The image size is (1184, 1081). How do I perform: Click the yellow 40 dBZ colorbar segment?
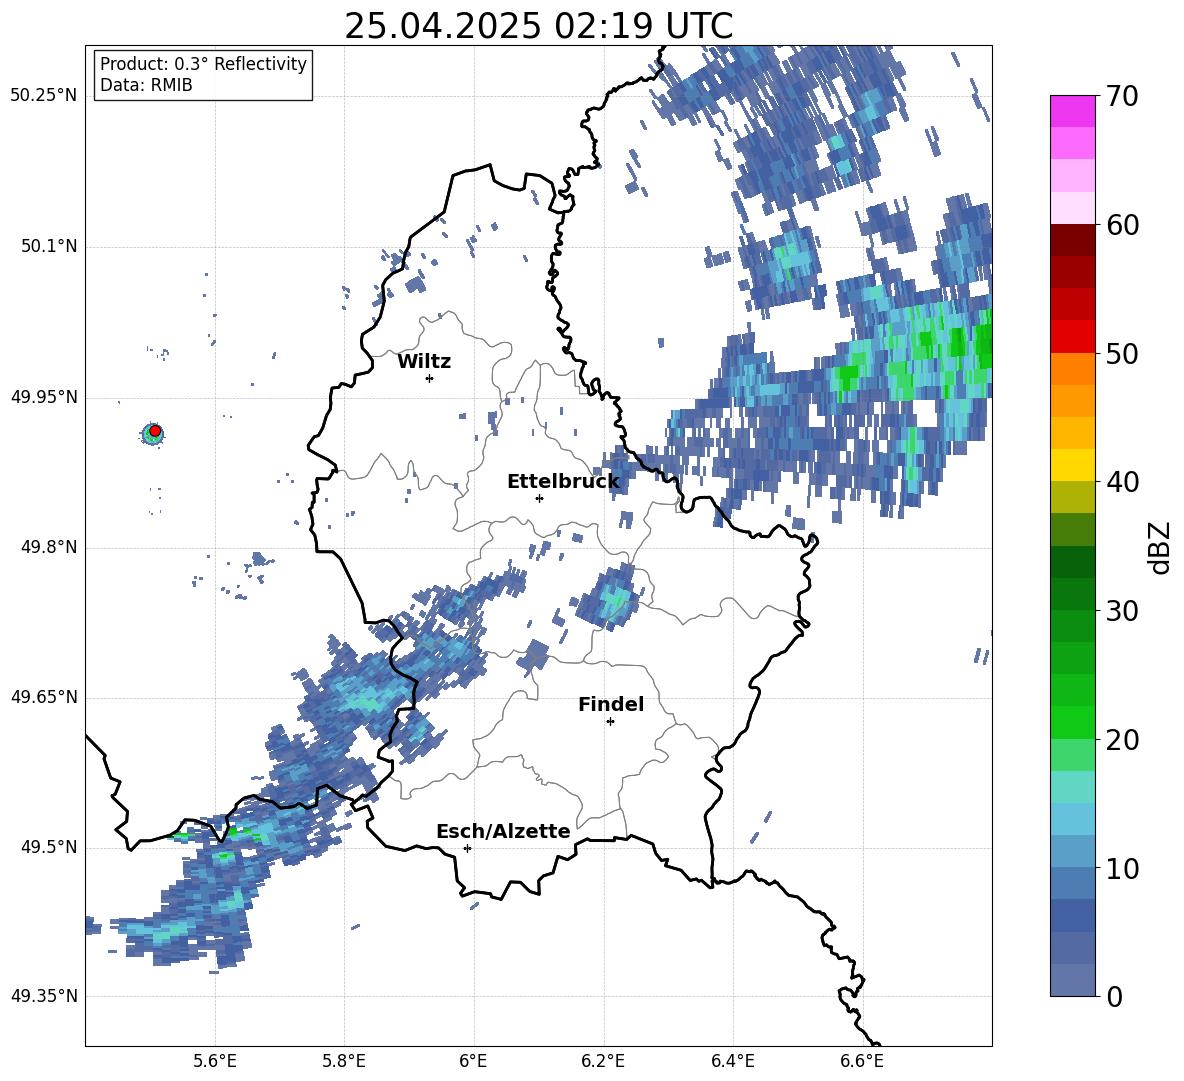click(1072, 465)
